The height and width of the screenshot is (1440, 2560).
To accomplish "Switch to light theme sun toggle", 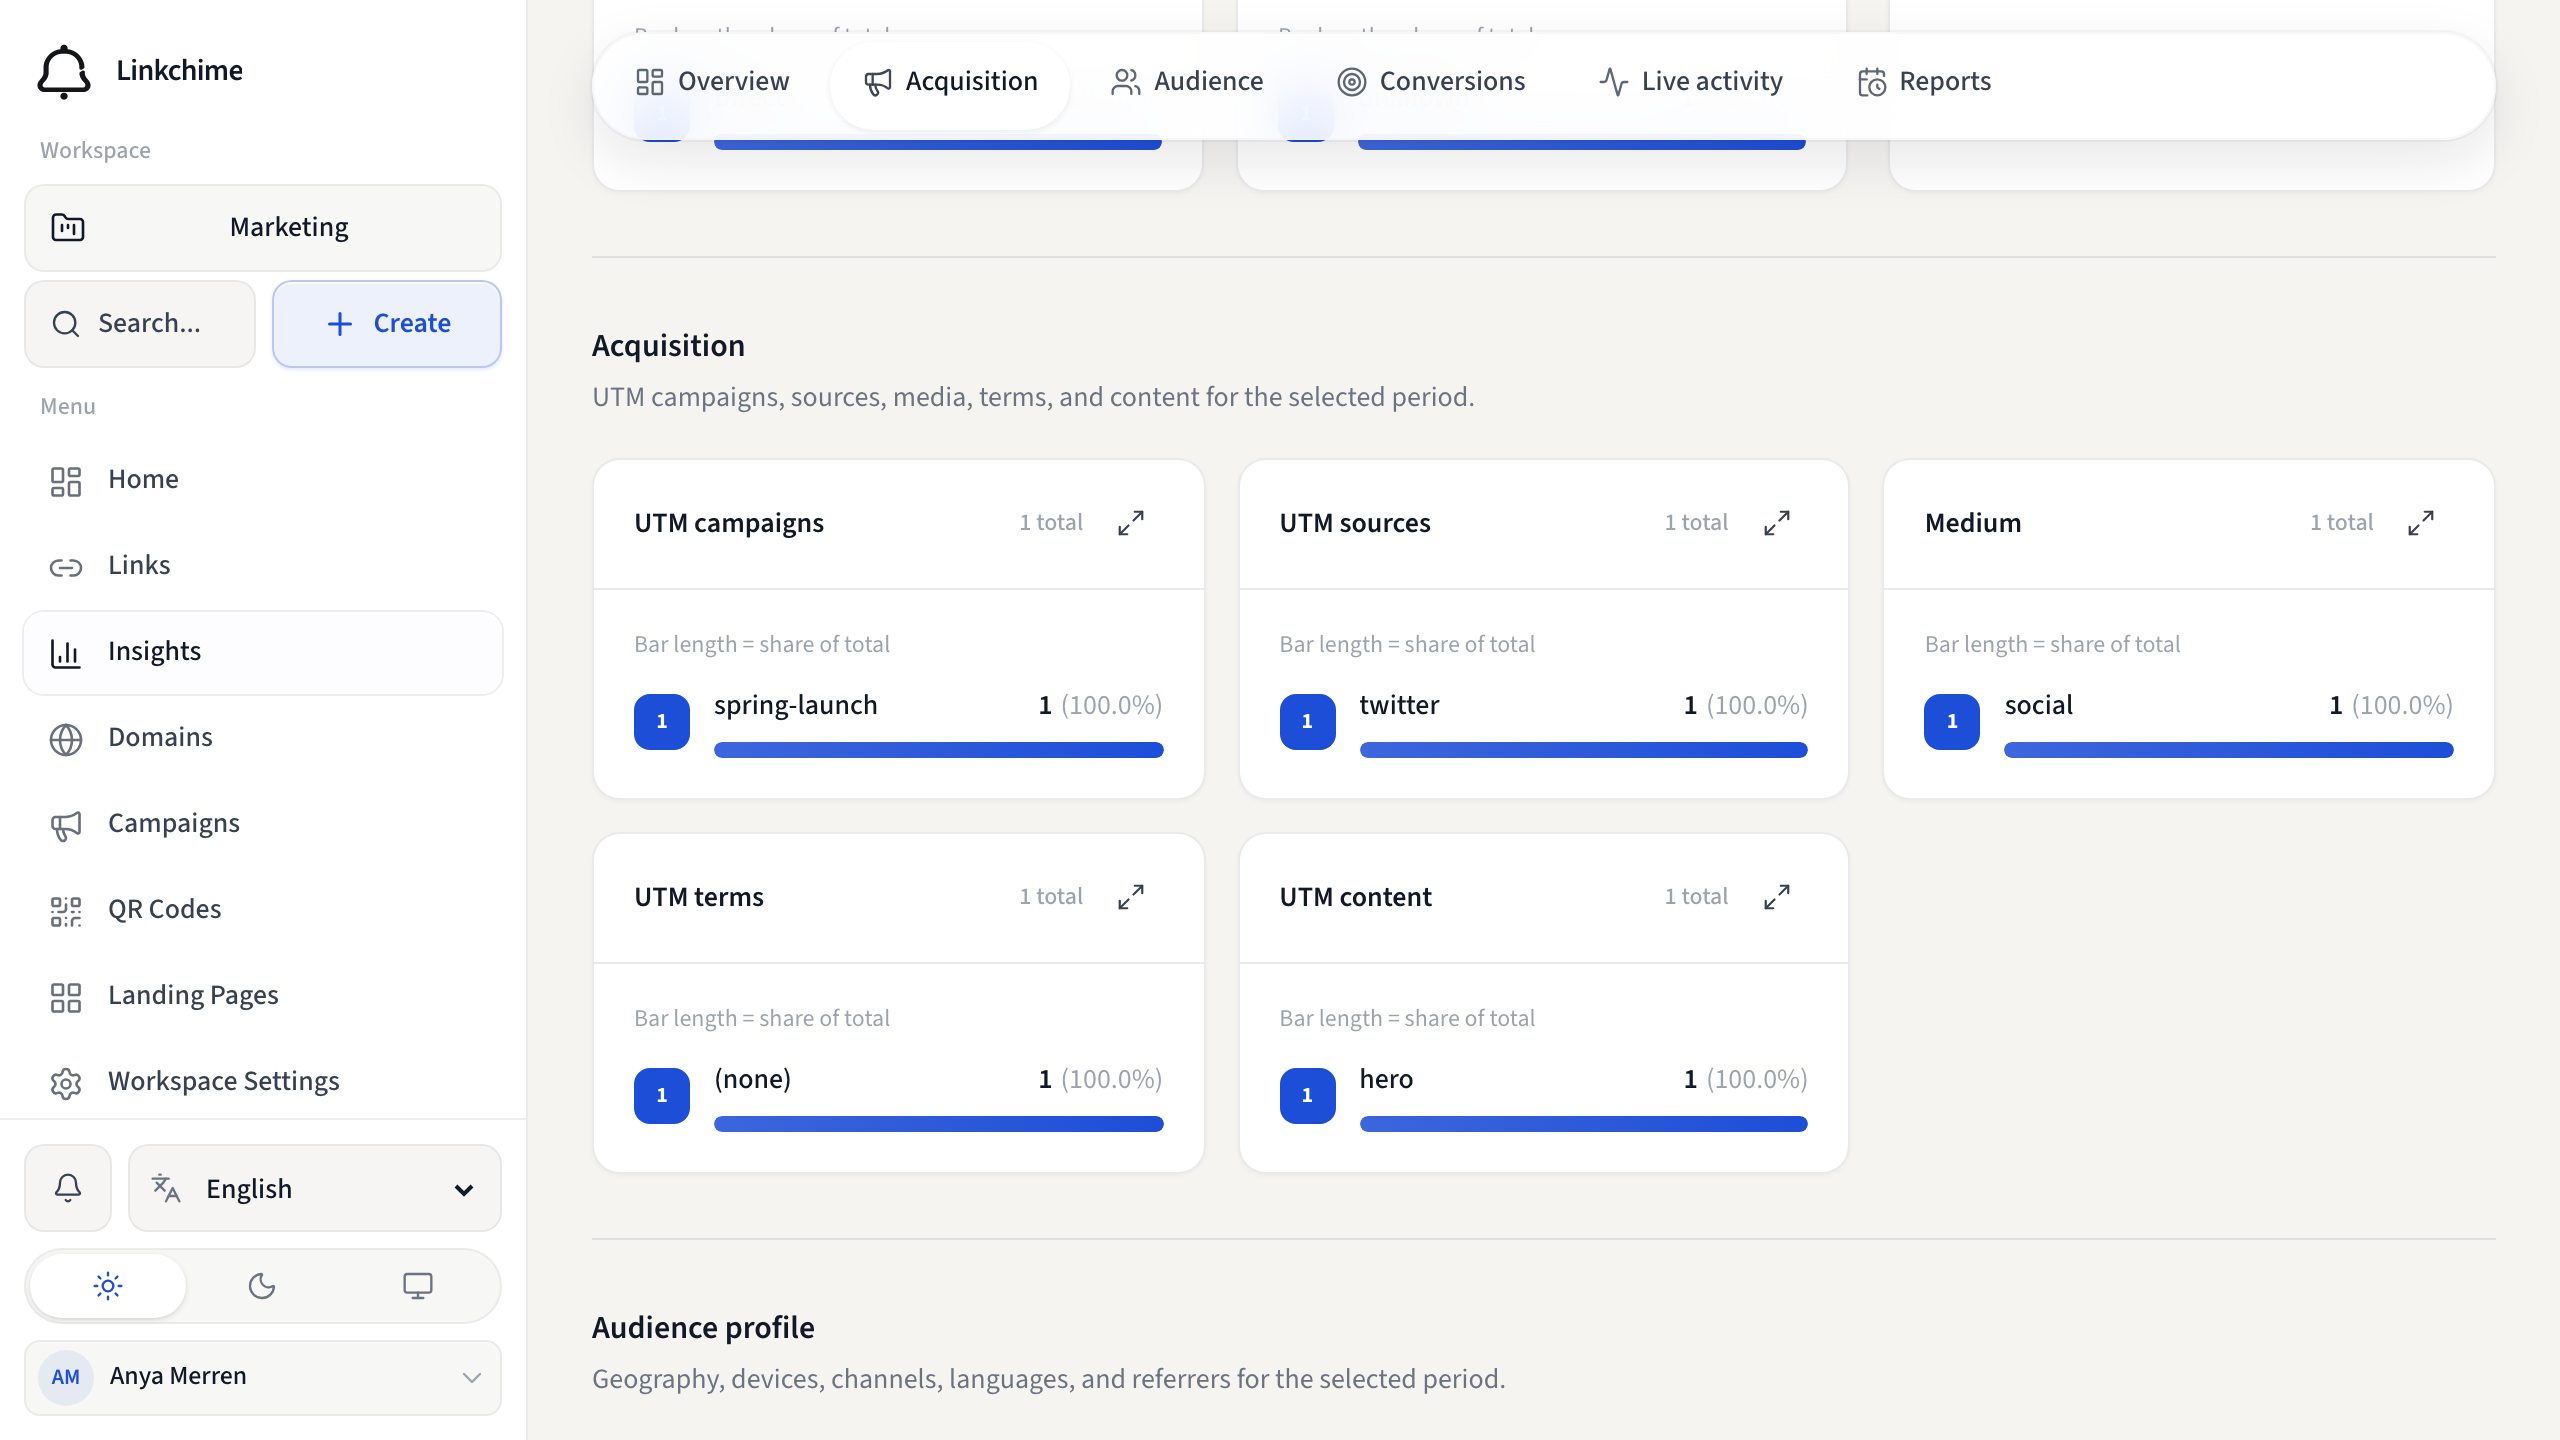I will 108,1286.
